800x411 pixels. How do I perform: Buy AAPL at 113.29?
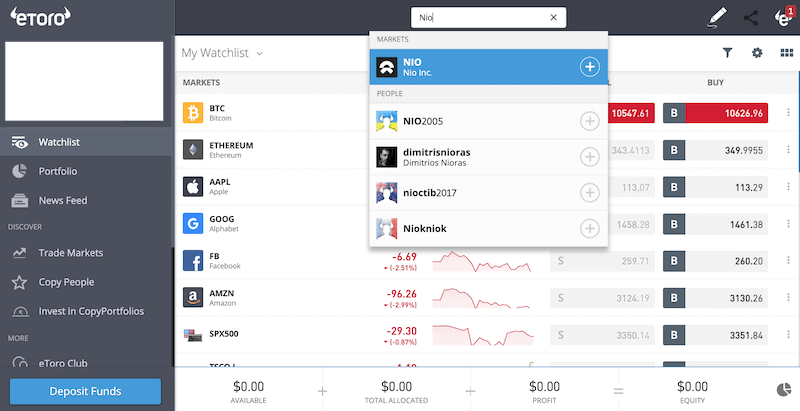tap(715, 187)
